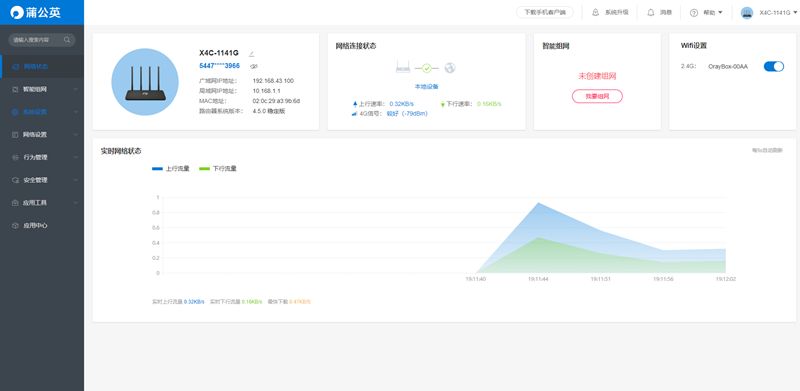Click the LAN IP 10.168.1.1
Screen dimensions: 800x391
tap(266, 91)
